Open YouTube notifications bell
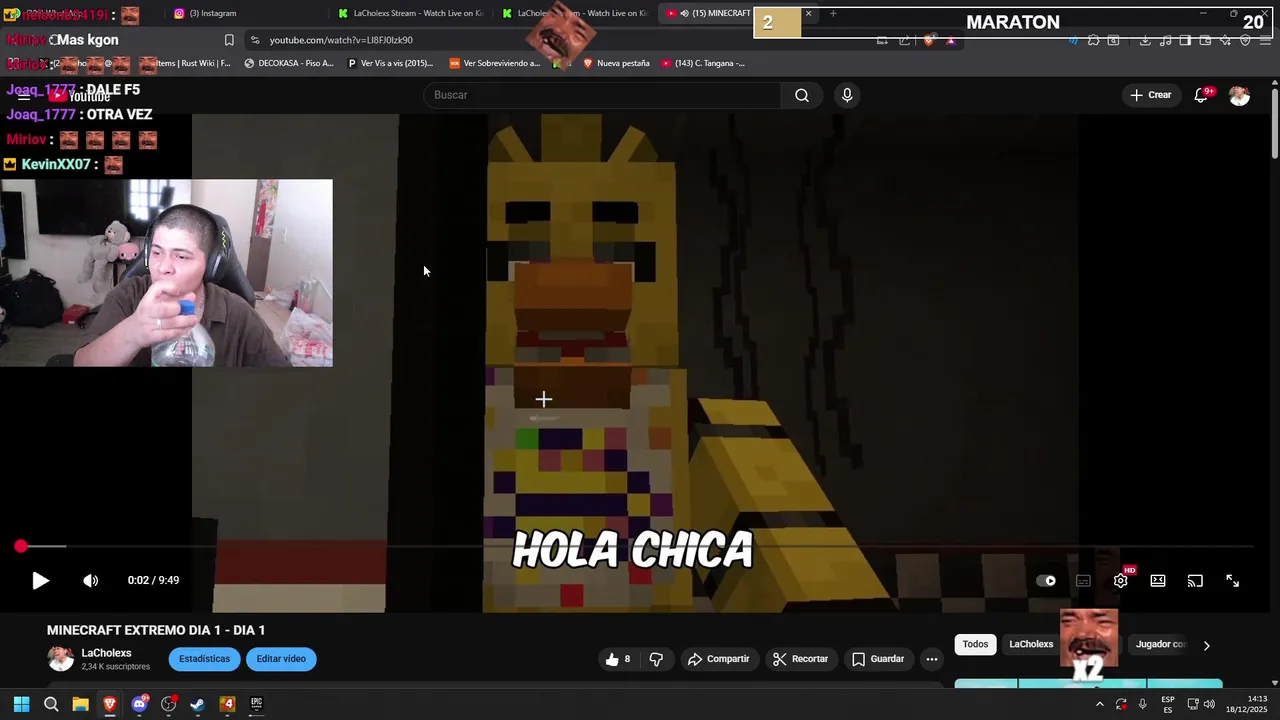Screen dimensions: 1280x720 point(1201,95)
